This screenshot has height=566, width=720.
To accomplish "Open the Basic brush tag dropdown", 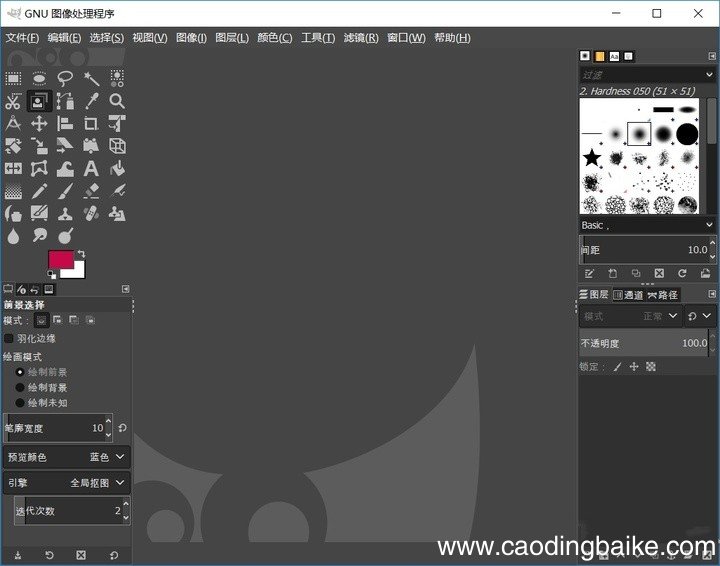I will click(647, 225).
